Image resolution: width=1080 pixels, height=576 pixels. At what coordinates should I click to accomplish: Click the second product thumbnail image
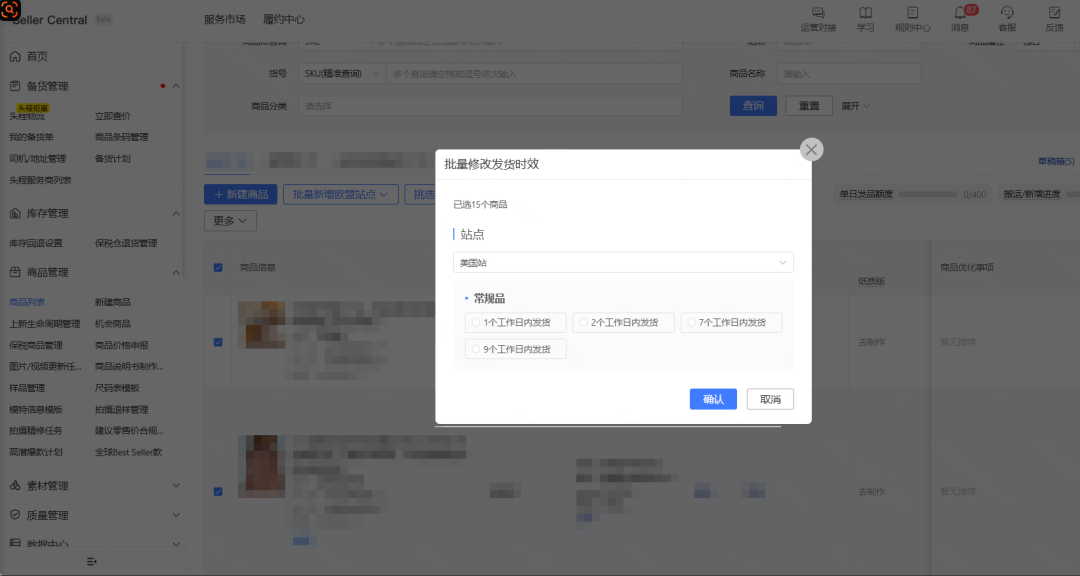pos(262,466)
